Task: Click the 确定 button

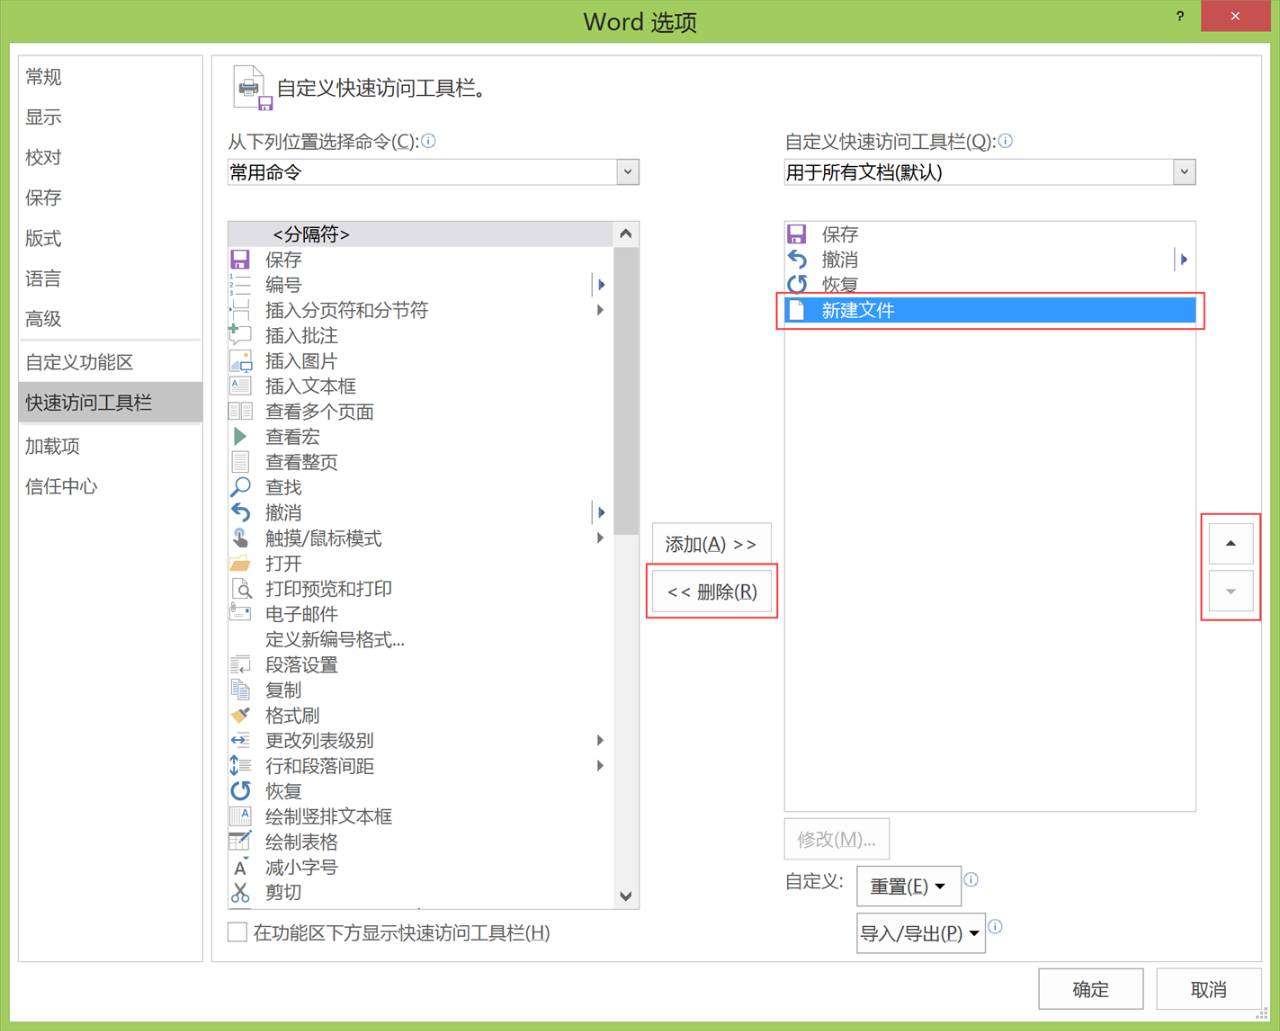Action: (1090, 989)
